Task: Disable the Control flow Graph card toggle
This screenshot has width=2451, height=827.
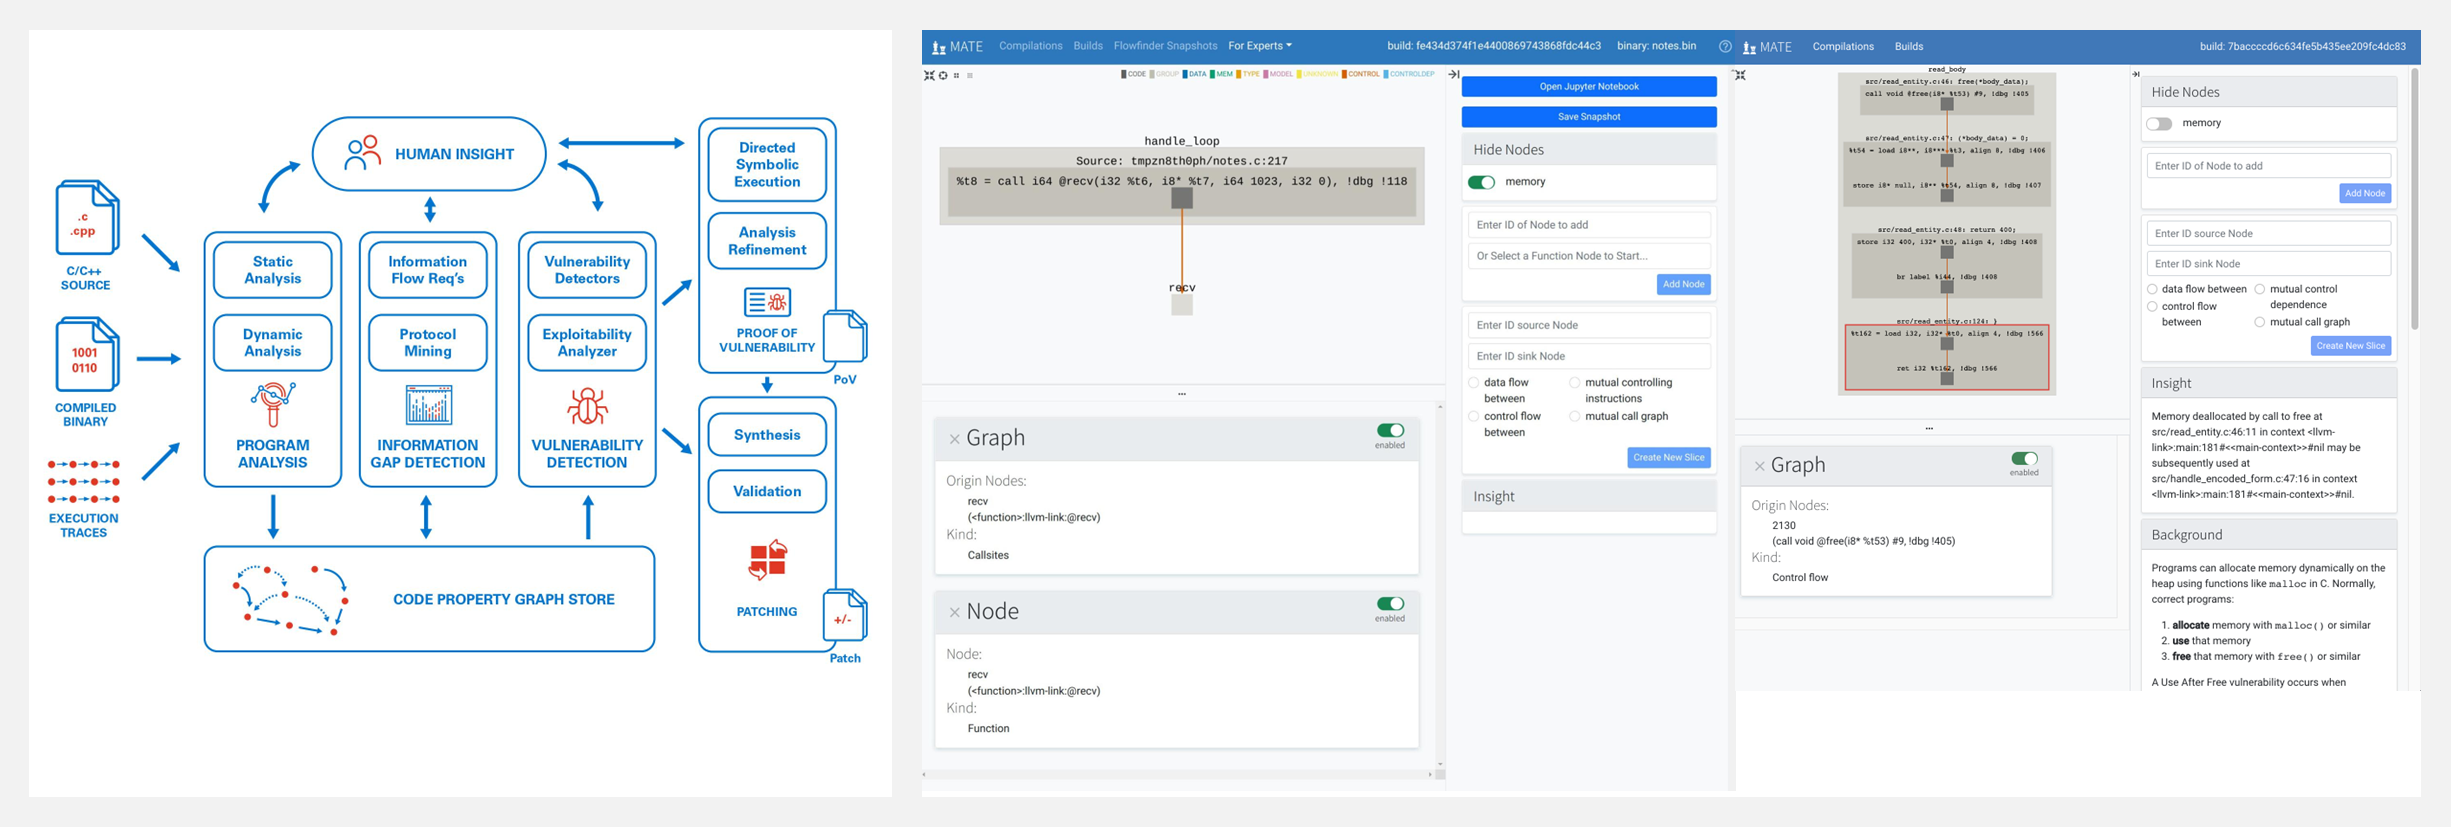Action: pos(2024,459)
